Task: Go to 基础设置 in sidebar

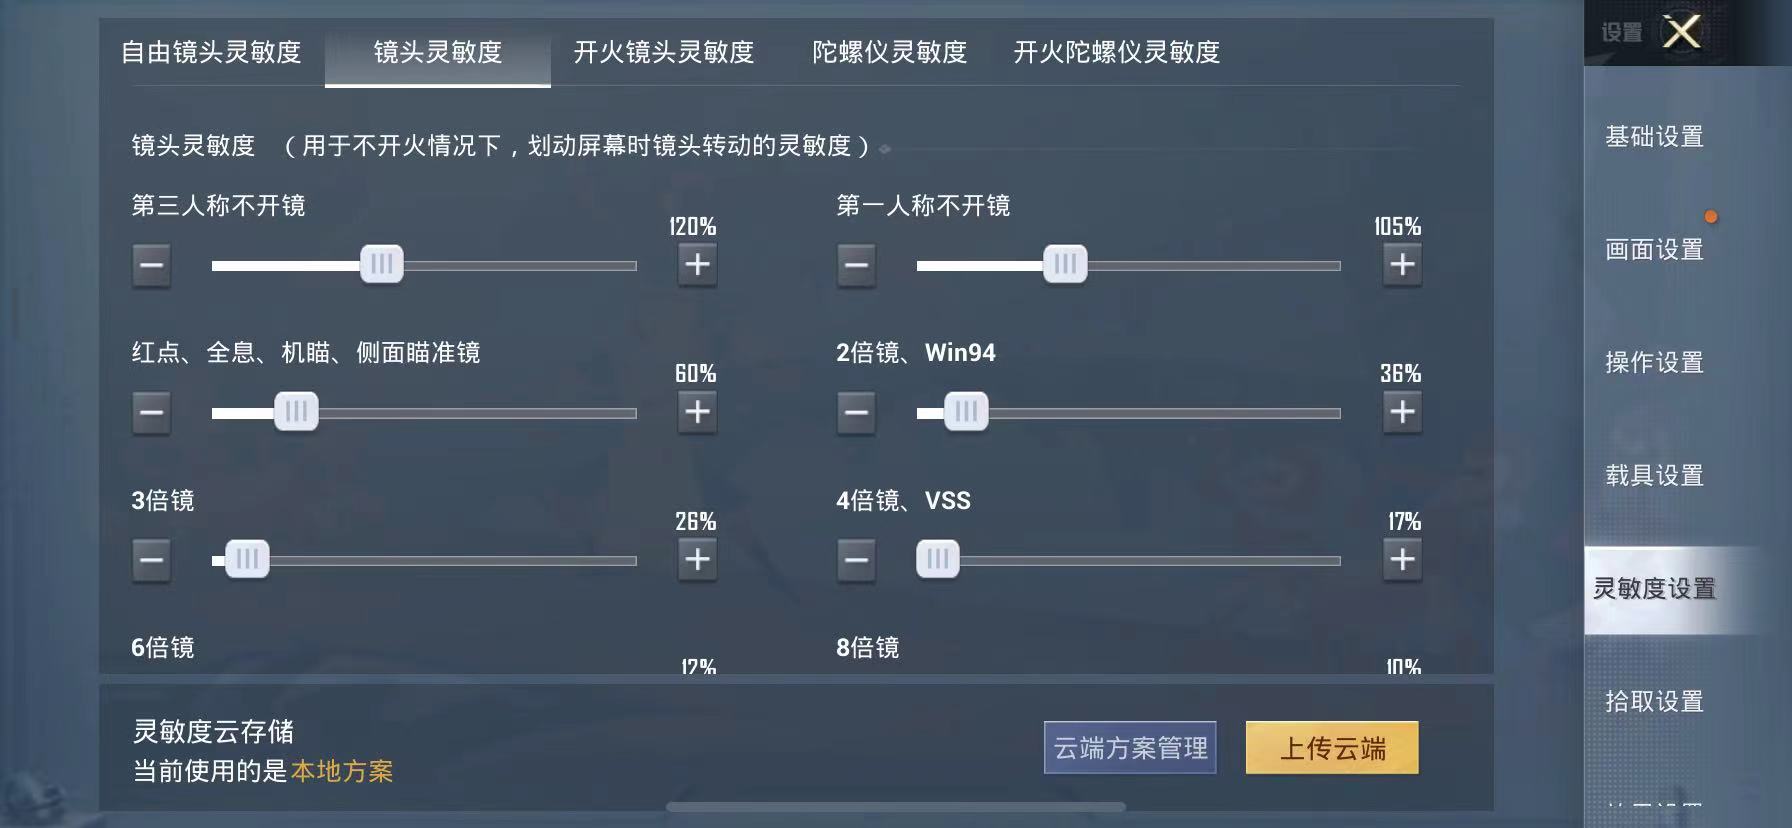Action: pos(1654,136)
